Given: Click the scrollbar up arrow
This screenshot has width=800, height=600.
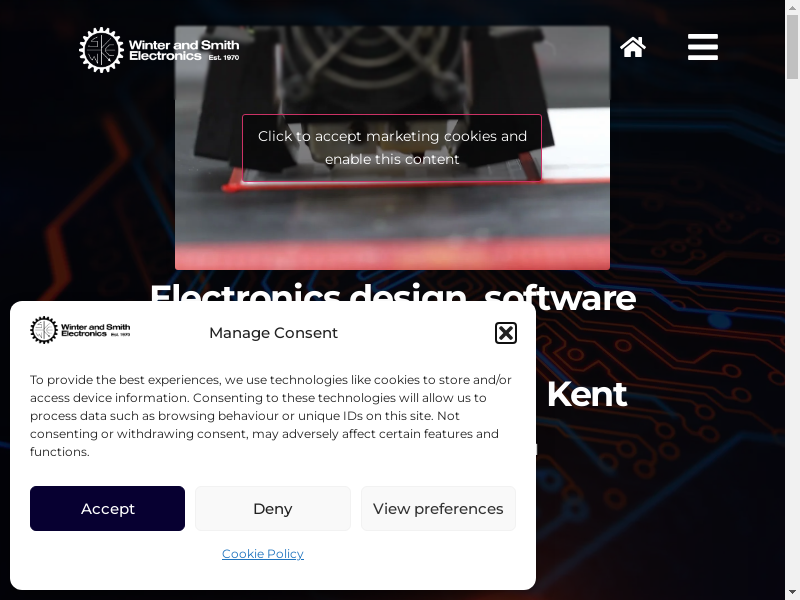Looking at the screenshot, I should pyautogui.click(x=792, y=7).
